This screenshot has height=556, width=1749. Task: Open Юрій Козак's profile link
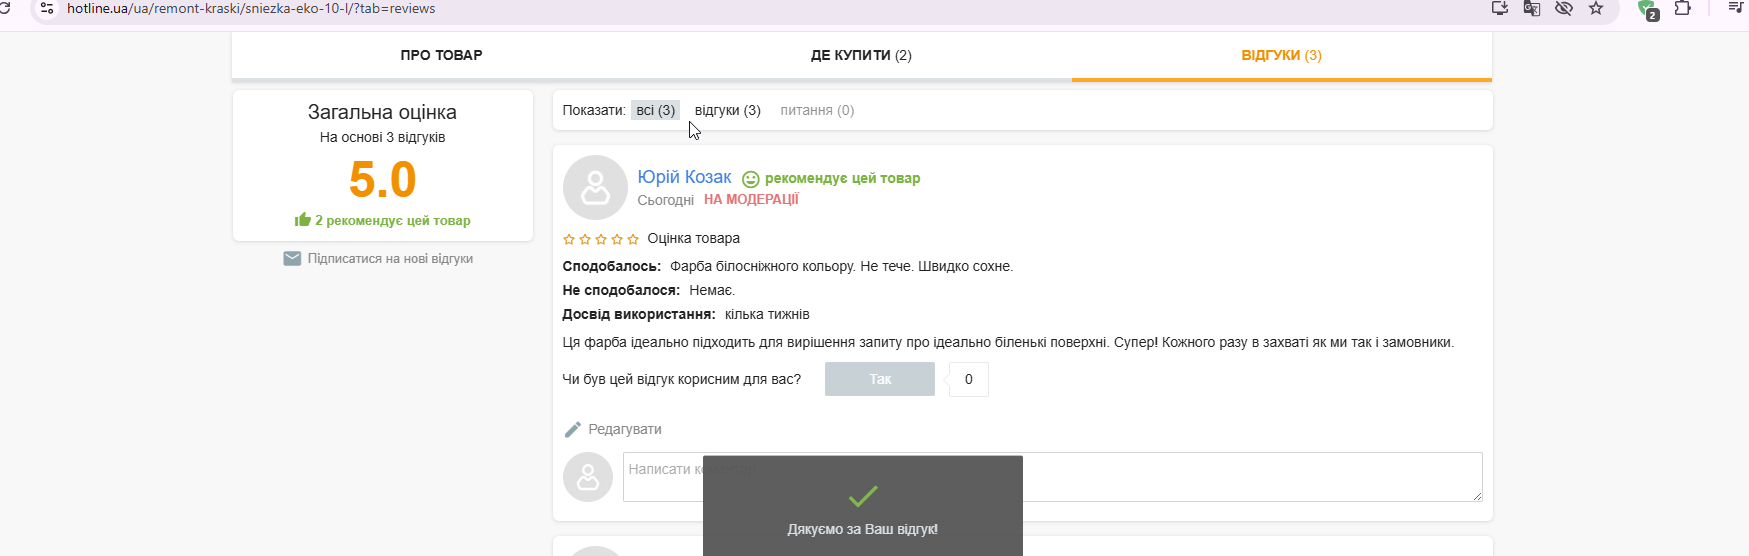point(684,177)
